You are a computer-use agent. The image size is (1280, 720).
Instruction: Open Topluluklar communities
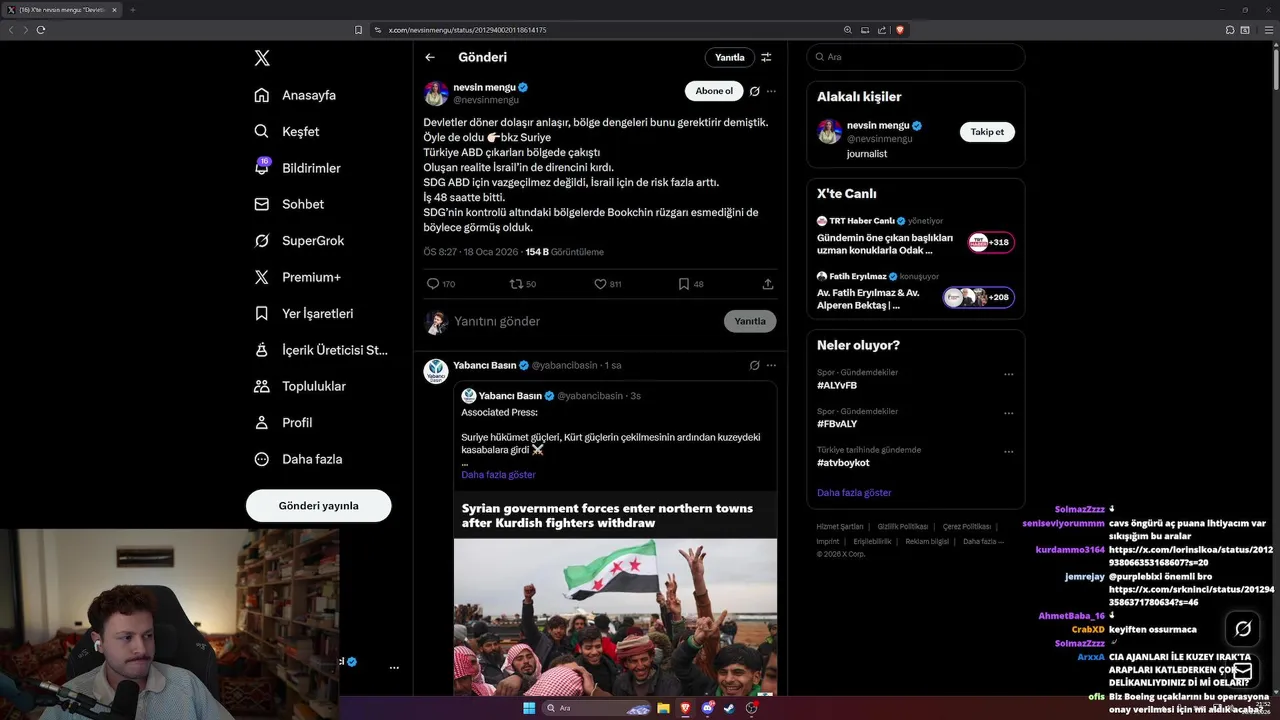click(x=300, y=386)
